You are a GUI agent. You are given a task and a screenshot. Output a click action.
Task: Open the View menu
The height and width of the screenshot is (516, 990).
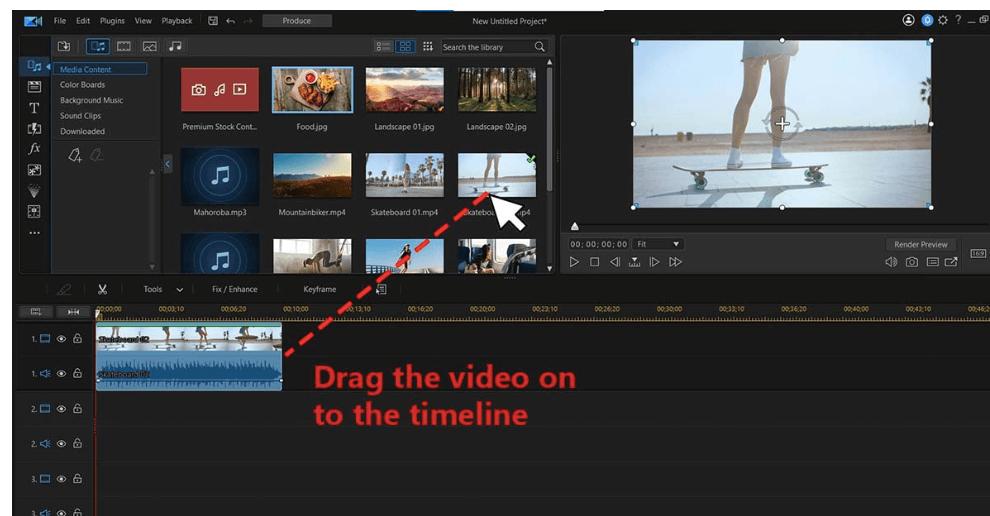click(x=143, y=21)
